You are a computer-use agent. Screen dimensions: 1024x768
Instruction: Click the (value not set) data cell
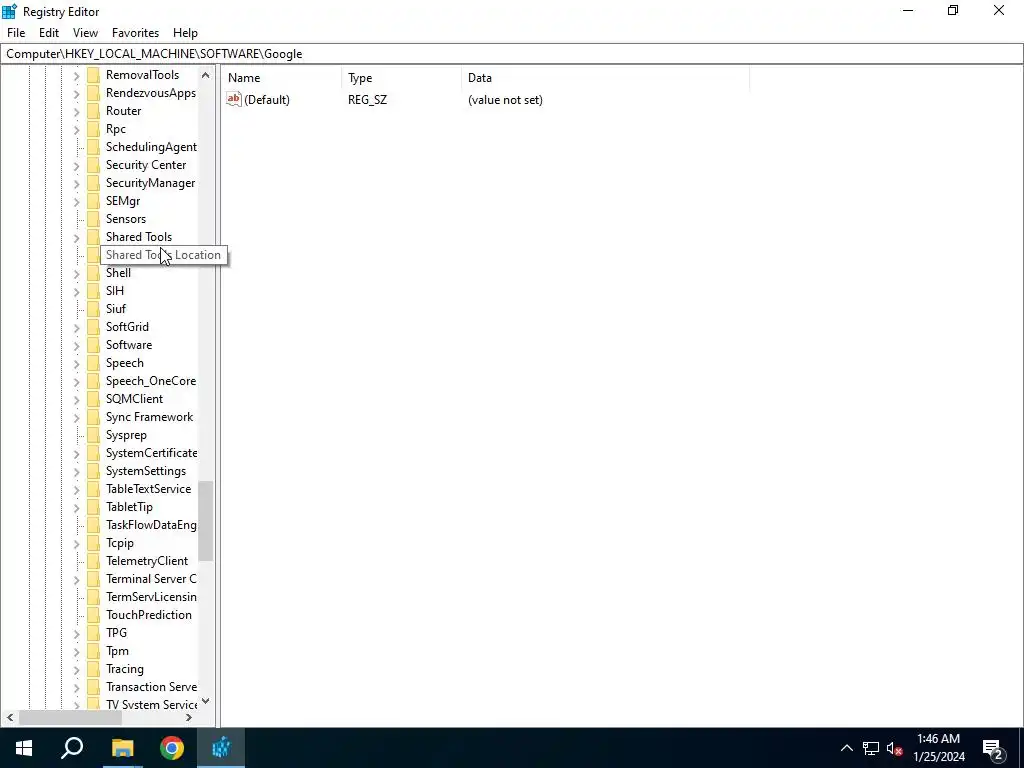coord(505,100)
